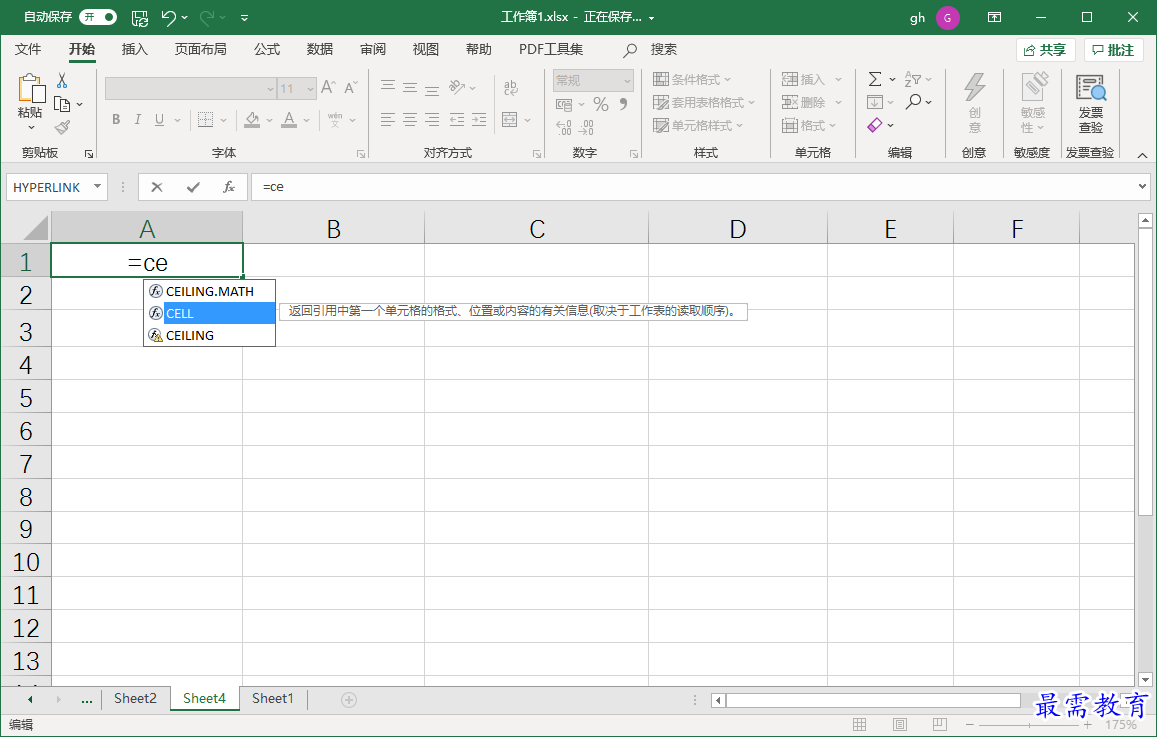This screenshot has height=737, width=1157.
Task: Click the 批注 comments button
Action: (1113, 50)
